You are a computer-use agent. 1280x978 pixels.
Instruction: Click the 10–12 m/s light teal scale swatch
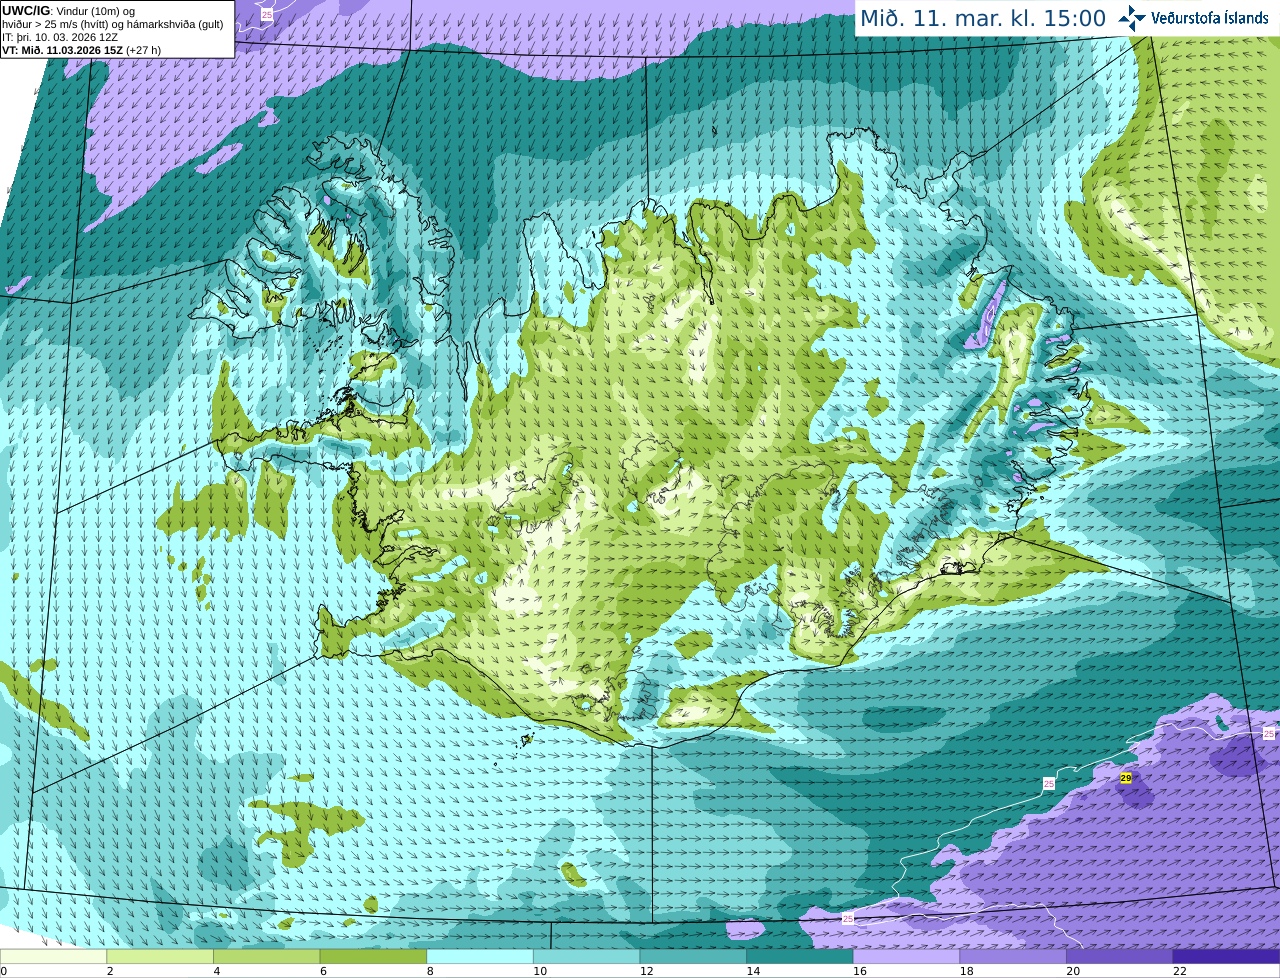pyautogui.click(x=586, y=956)
